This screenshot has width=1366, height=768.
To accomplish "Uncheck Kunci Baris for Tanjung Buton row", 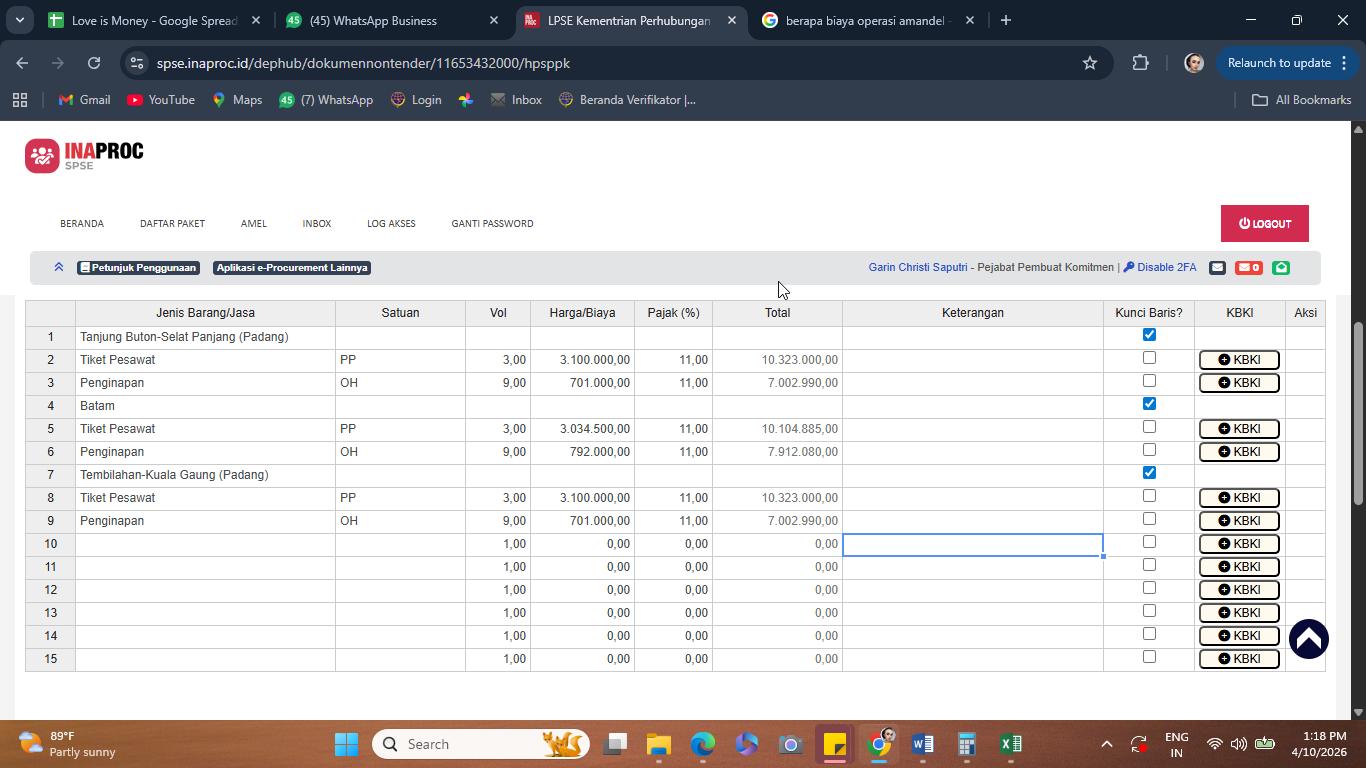I will [x=1149, y=335].
